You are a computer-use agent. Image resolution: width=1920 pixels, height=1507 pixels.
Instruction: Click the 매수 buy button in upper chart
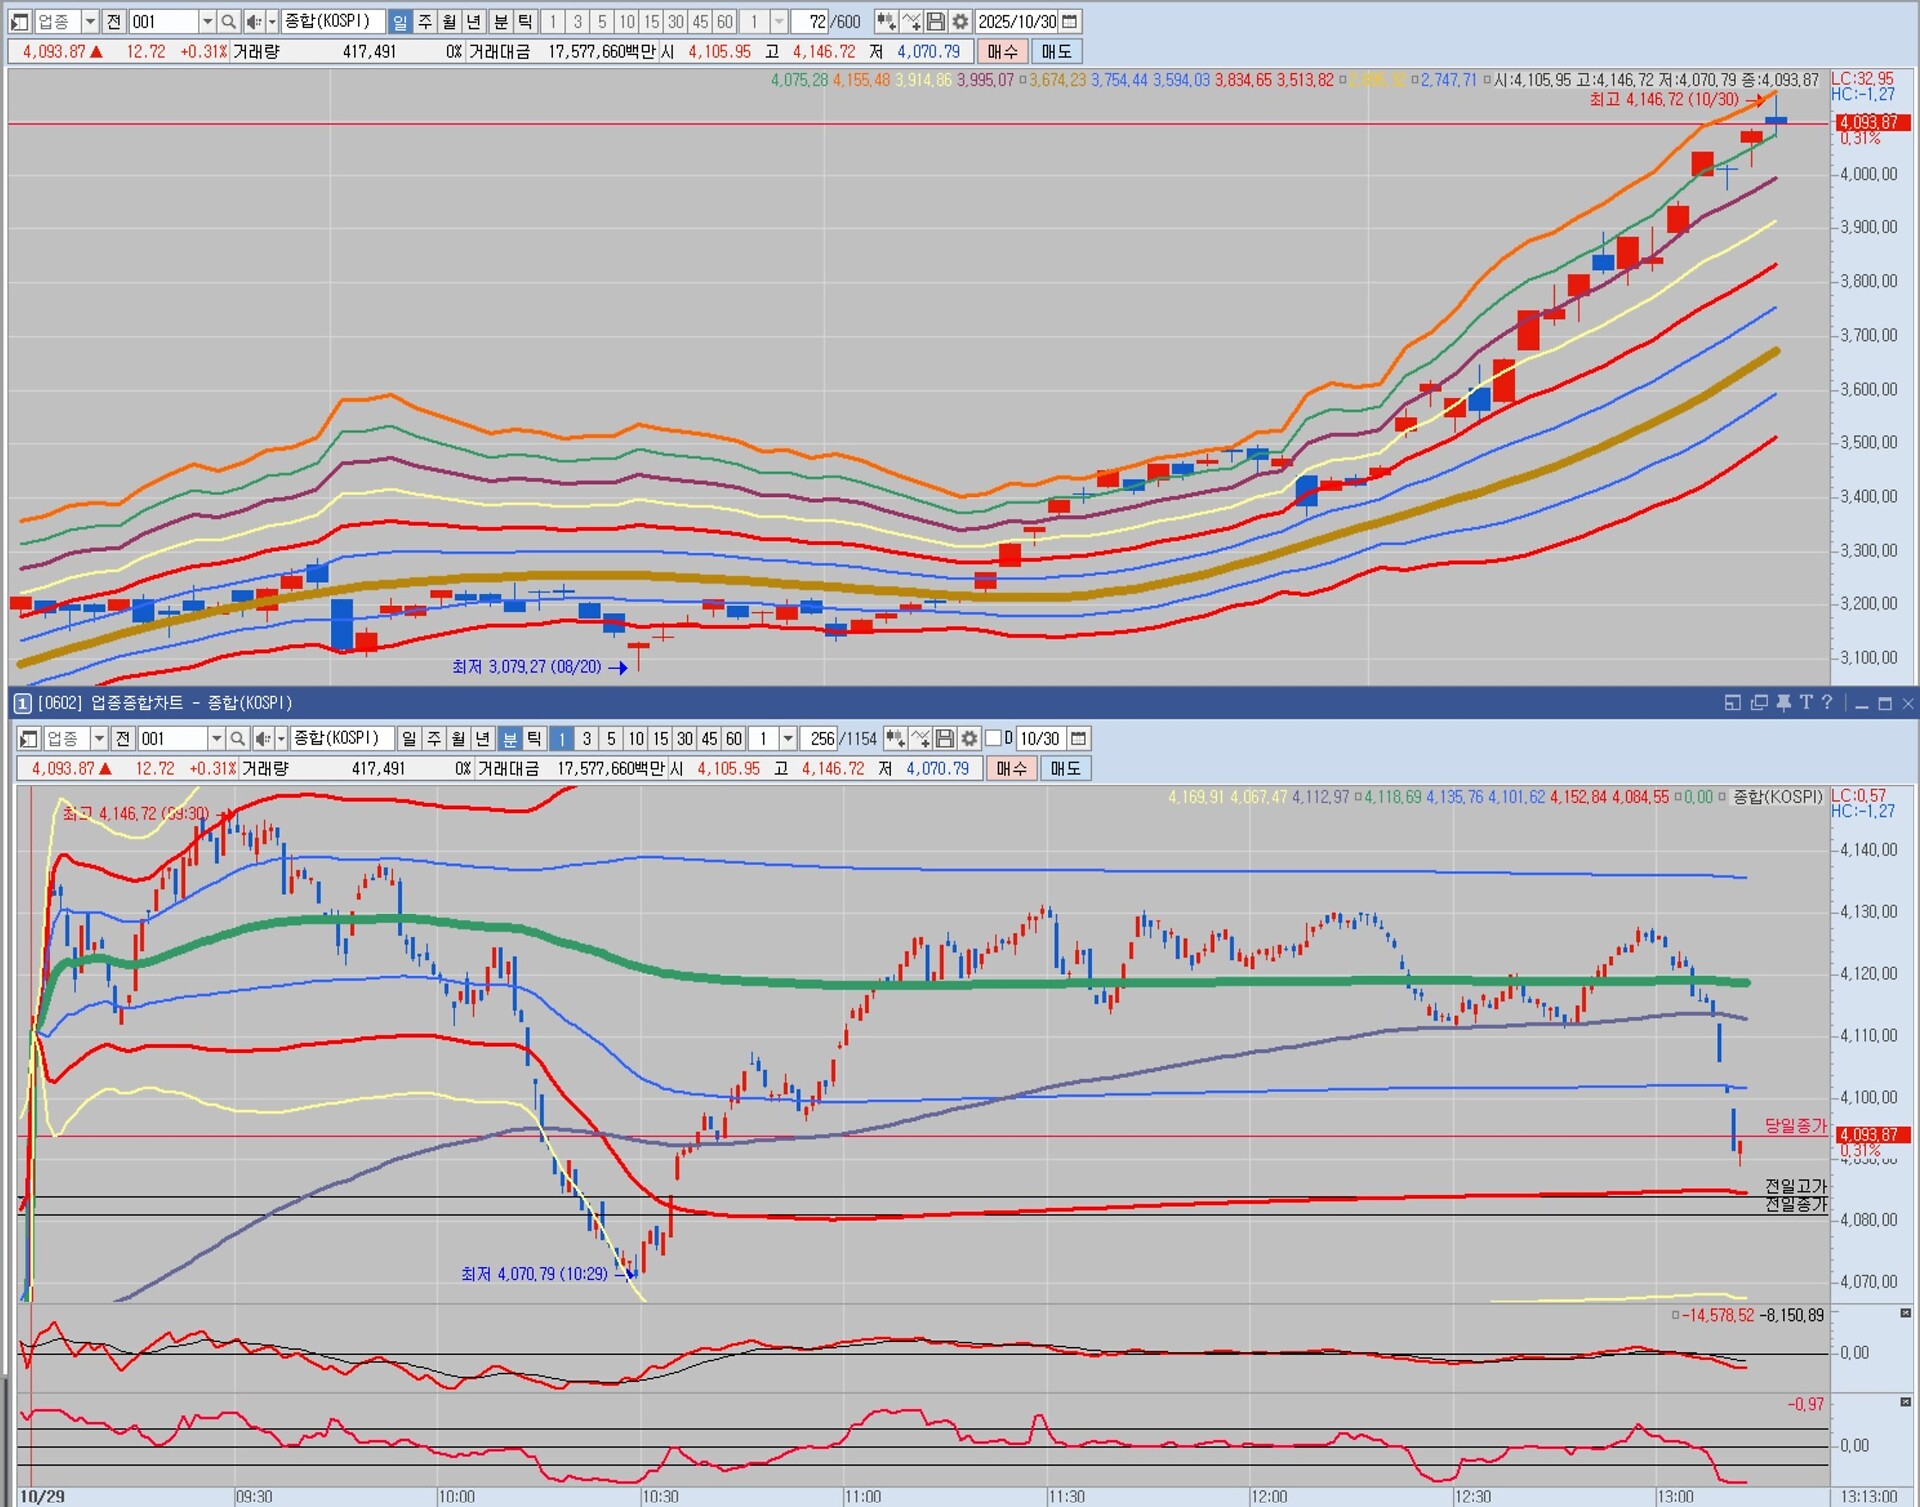1002,51
